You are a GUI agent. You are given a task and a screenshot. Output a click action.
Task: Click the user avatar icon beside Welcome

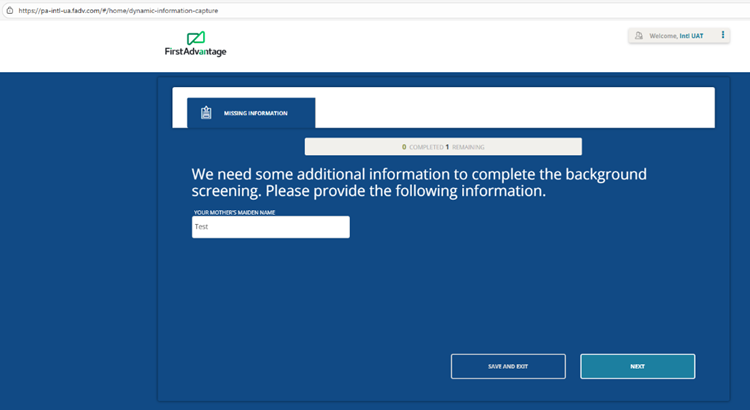pyautogui.click(x=638, y=36)
